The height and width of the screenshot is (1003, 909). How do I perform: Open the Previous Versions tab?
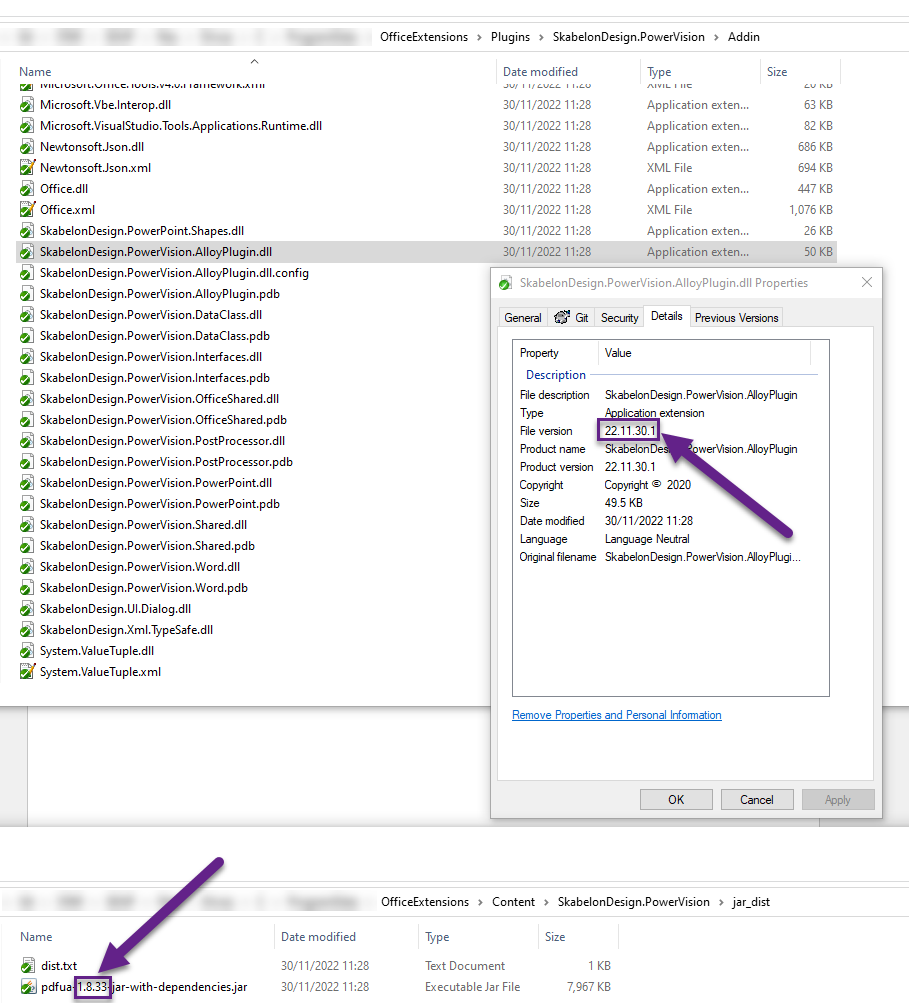click(736, 318)
